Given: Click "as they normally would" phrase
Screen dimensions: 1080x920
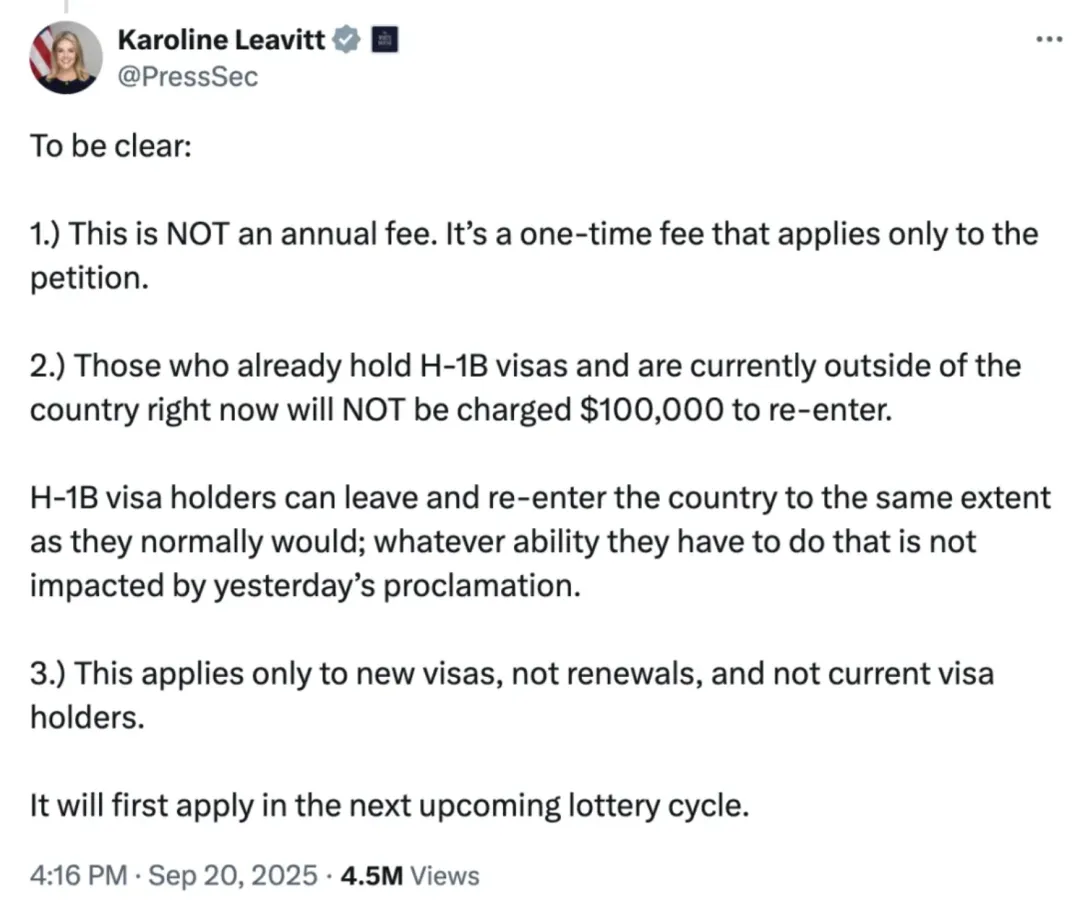Looking at the screenshot, I should [197, 542].
